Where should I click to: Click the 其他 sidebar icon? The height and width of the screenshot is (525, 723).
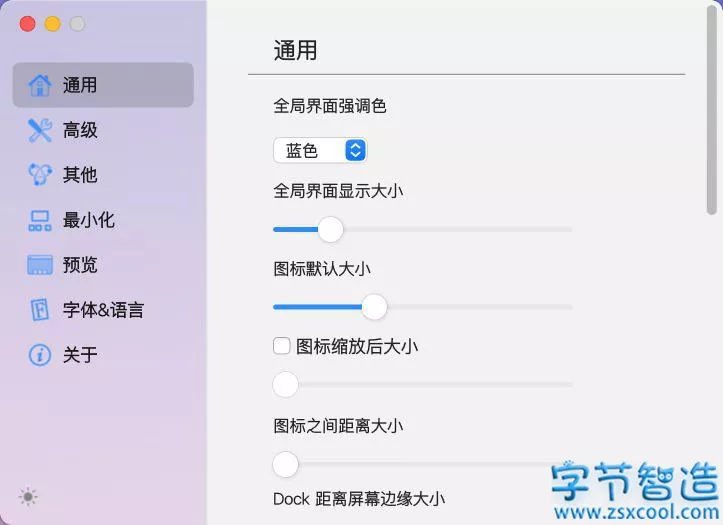(40, 175)
